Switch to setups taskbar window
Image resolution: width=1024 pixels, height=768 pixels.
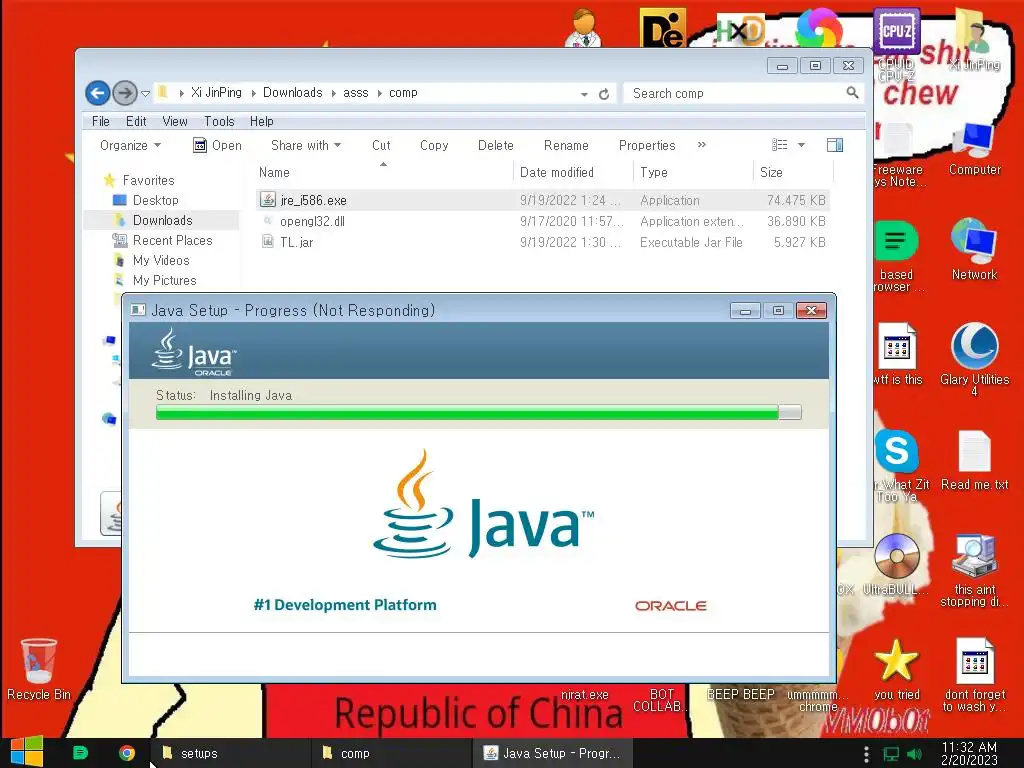tap(229, 753)
